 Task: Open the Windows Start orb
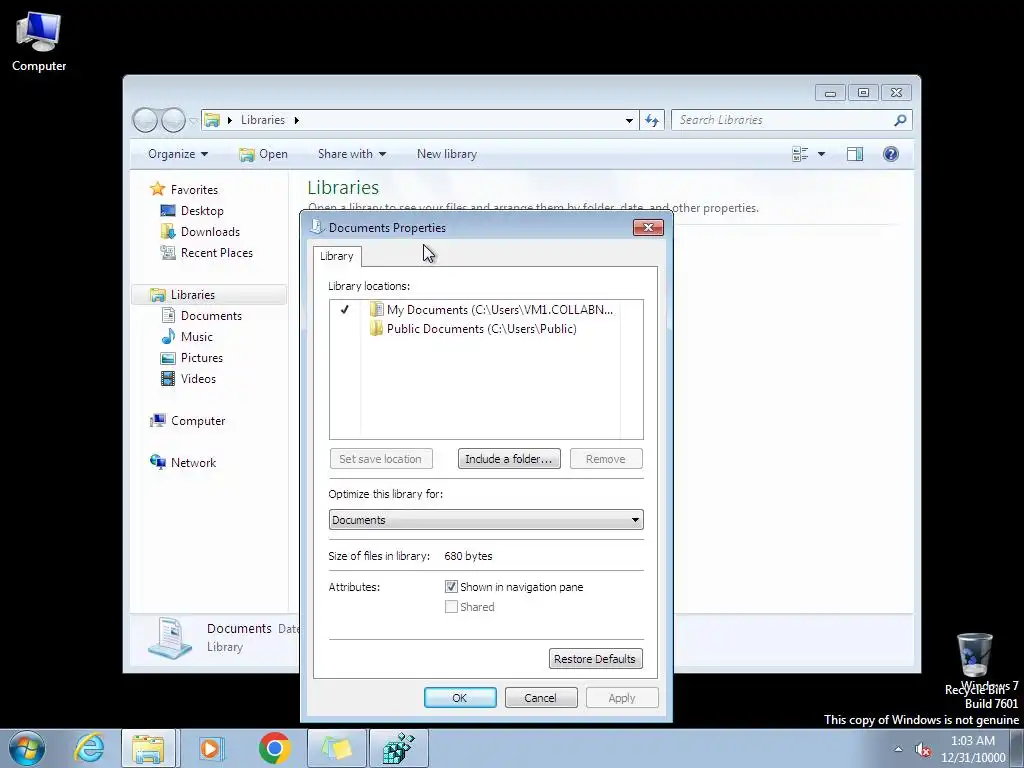[x=27, y=748]
